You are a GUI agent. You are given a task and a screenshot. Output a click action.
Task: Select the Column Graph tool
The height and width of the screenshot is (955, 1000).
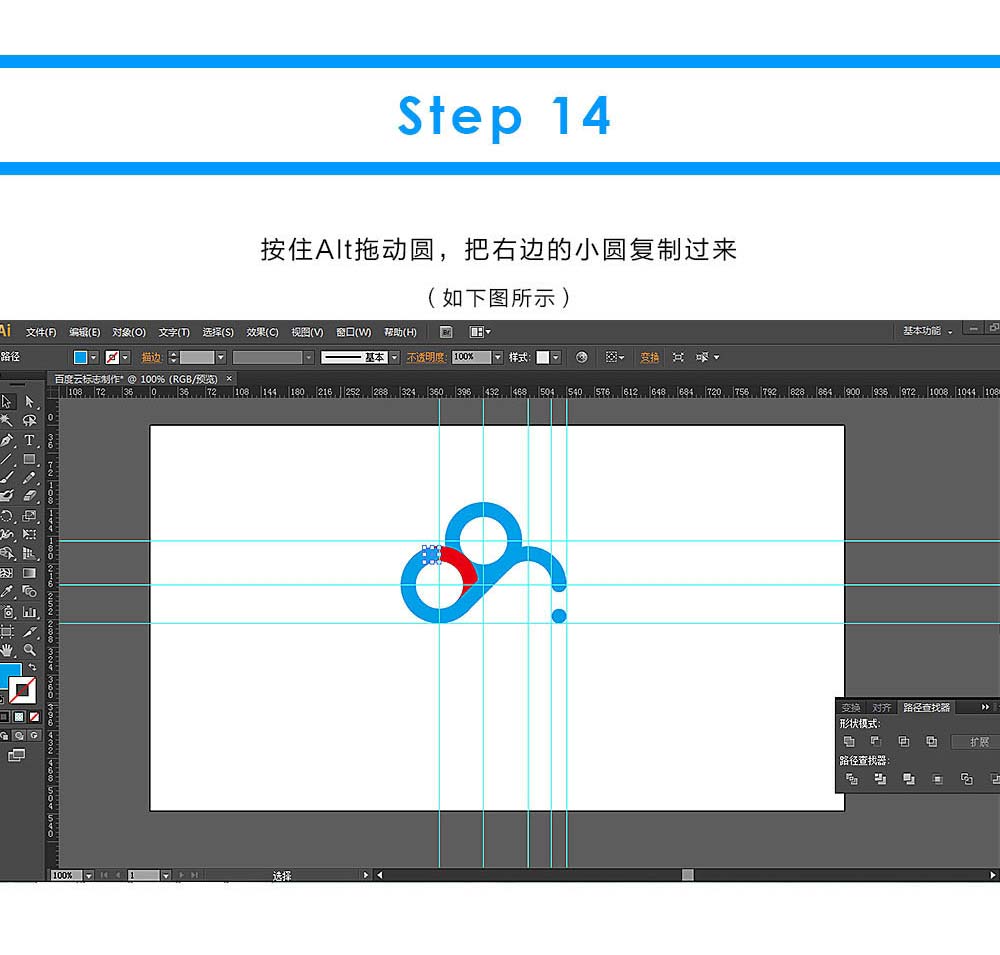pos(29,612)
